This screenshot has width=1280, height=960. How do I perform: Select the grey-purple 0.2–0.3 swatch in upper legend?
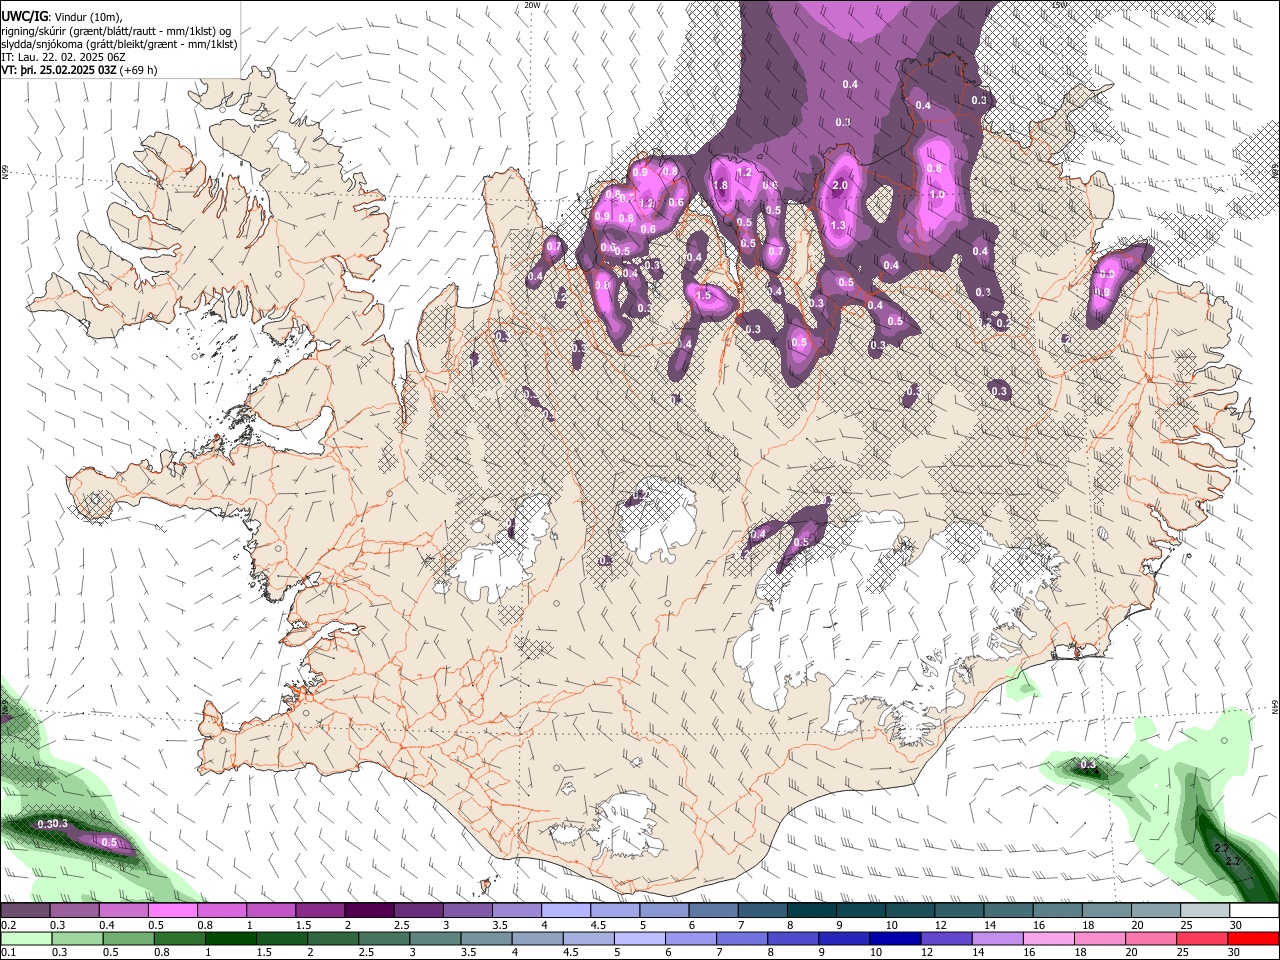point(24,911)
